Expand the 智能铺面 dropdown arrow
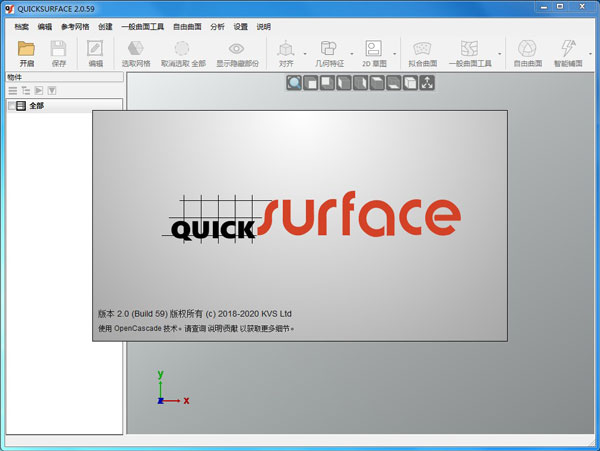Screen dimensions: 600x451 tap(590, 54)
